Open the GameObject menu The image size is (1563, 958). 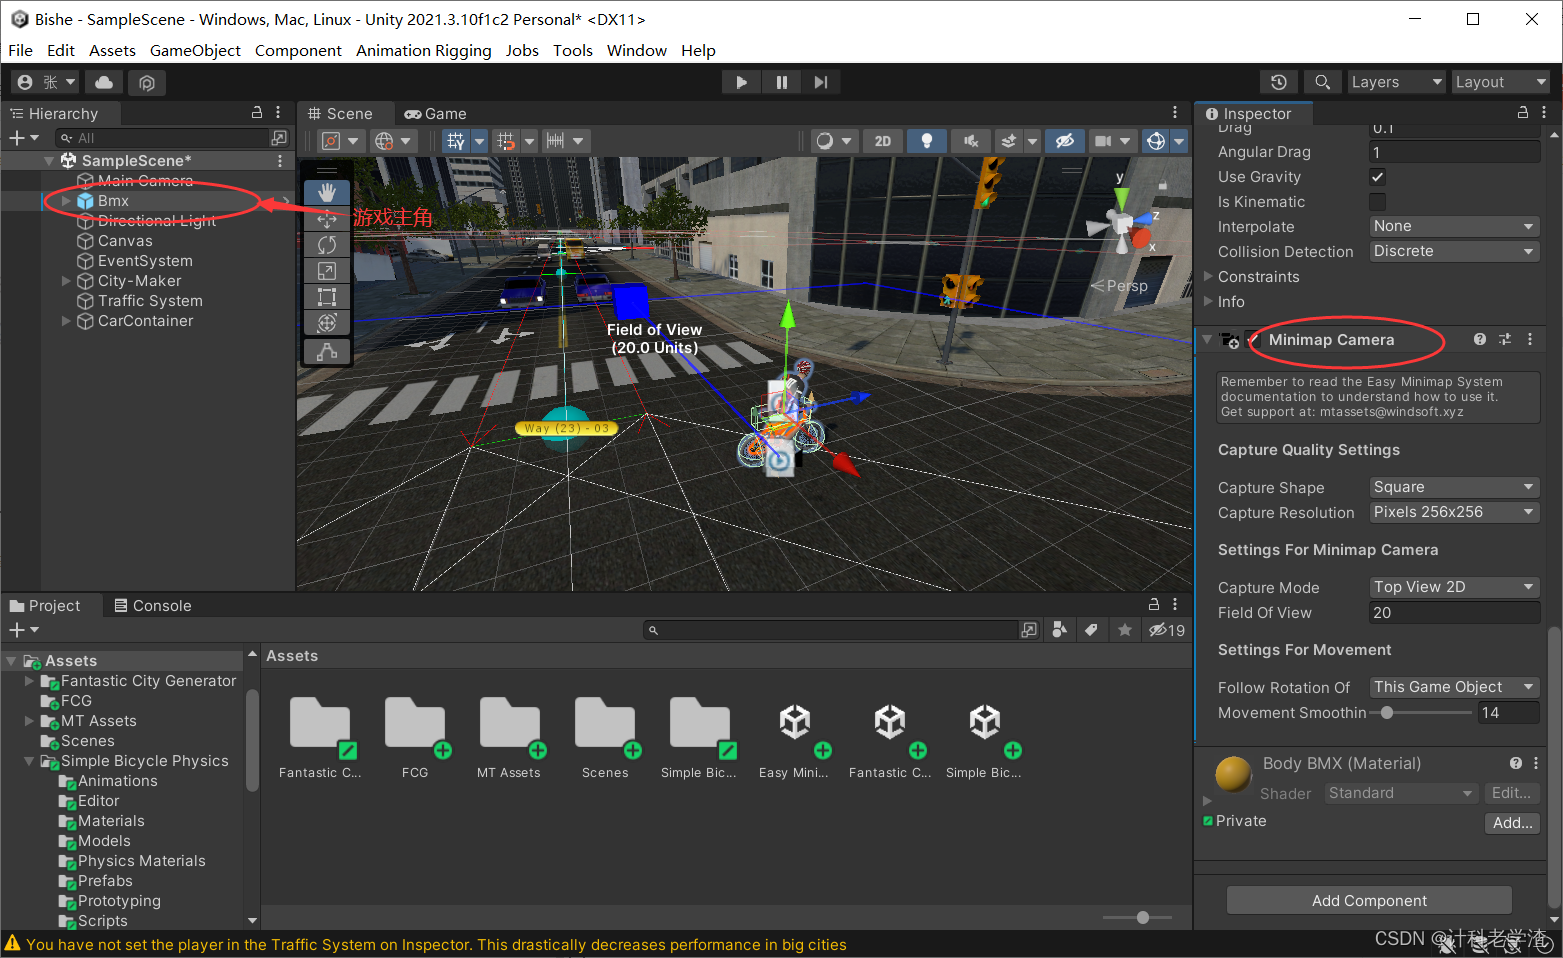[195, 50]
